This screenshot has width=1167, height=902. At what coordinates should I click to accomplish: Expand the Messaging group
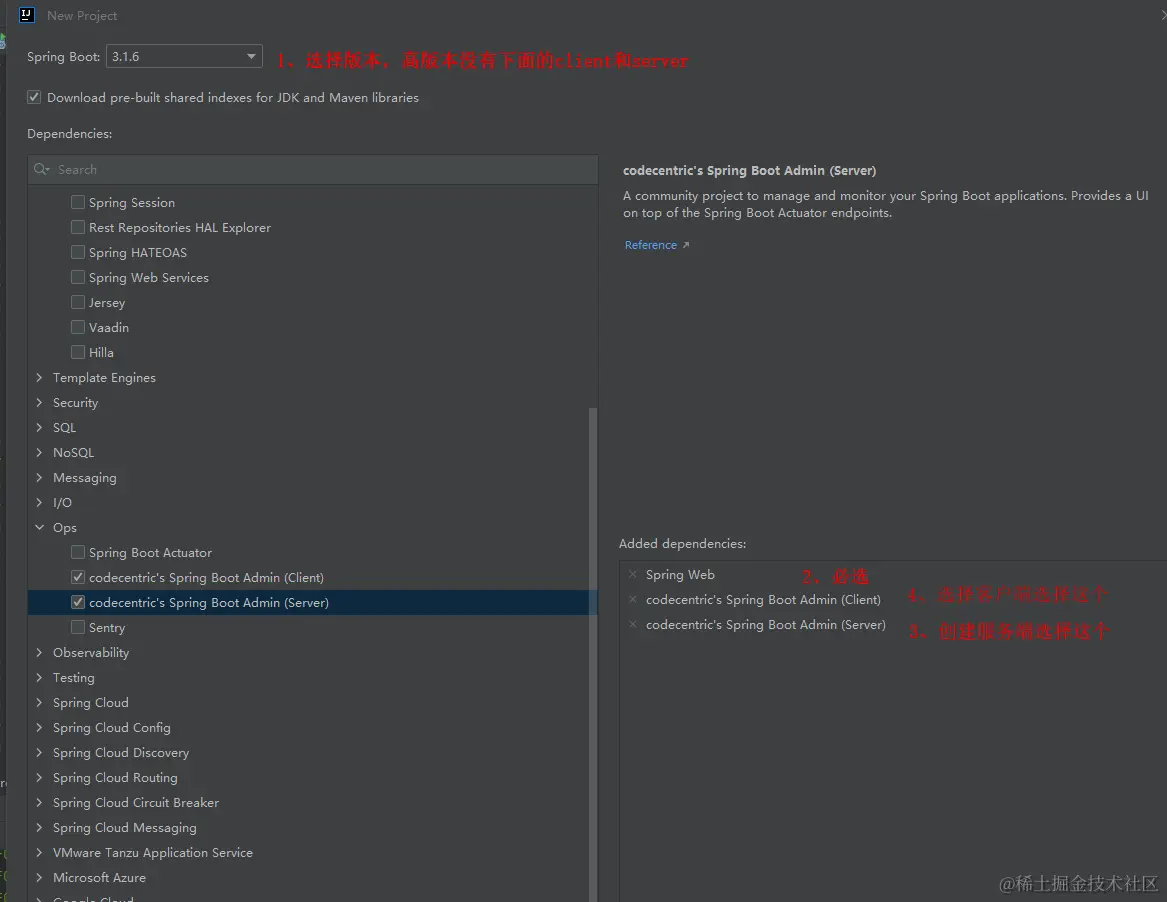coord(39,477)
